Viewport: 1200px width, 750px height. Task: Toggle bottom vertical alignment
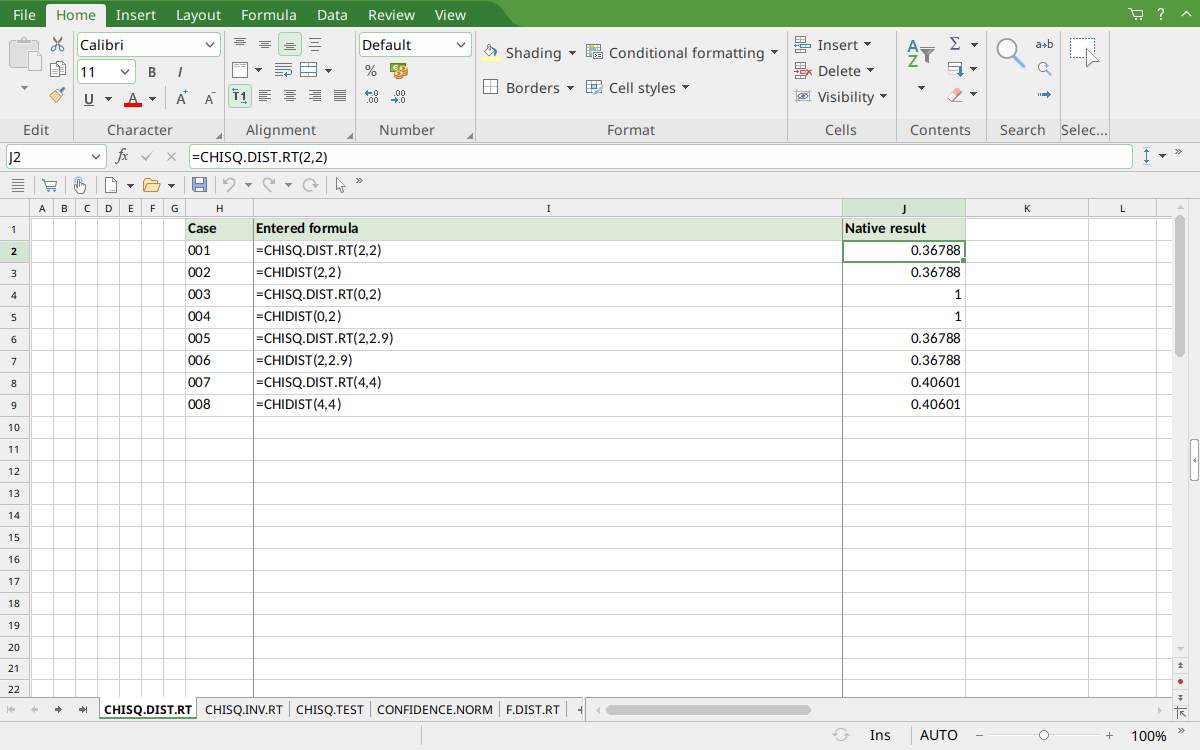pos(290,44)
